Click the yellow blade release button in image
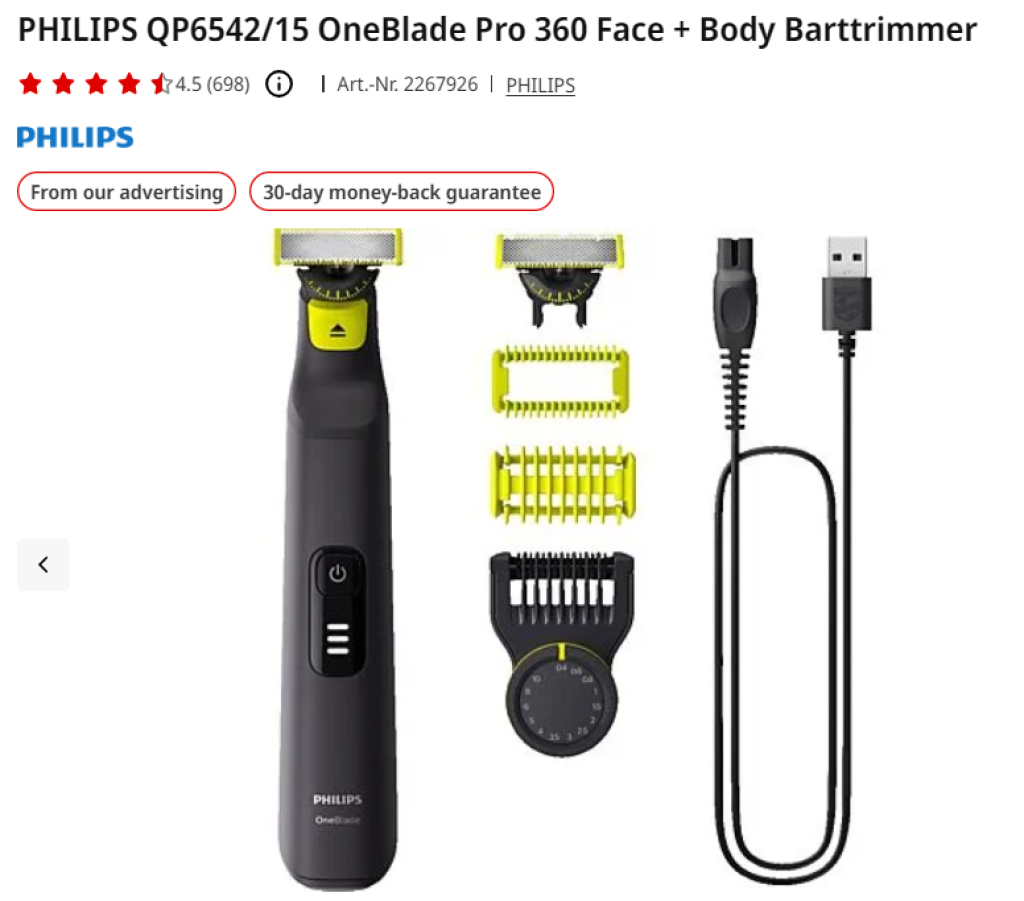The width and height of the screenshot is (1024, 901). 337,324
